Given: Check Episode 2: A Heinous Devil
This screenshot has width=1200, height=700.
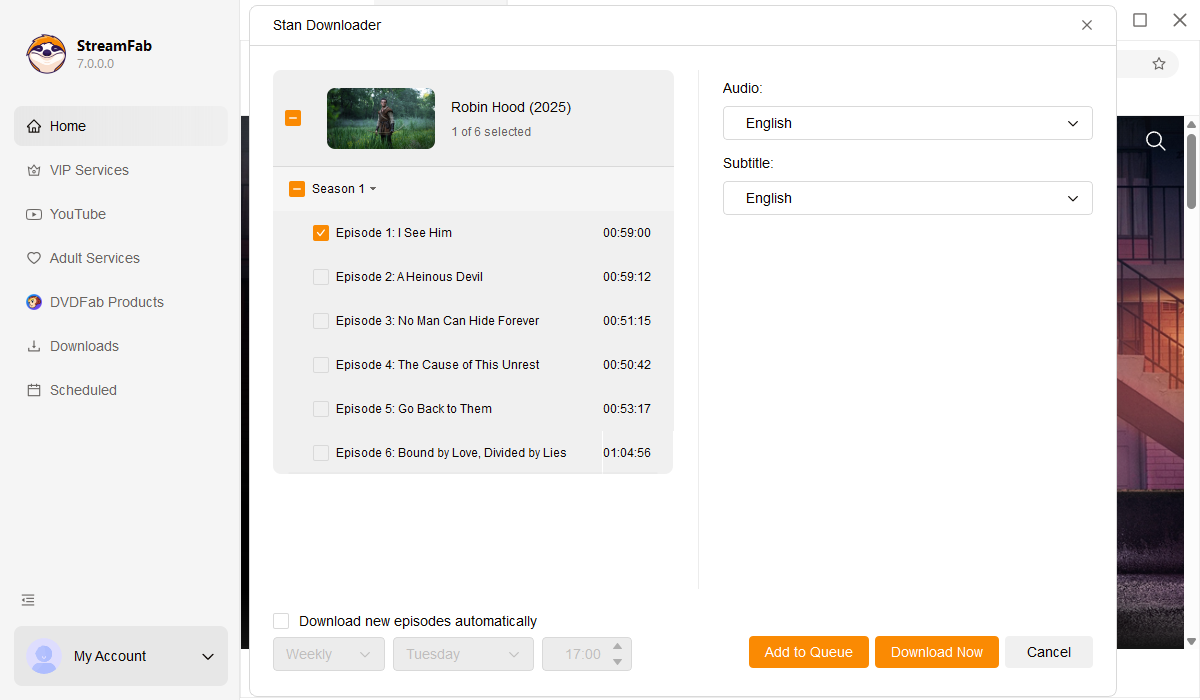Looking at the screenshot, I should click(321, 277).
